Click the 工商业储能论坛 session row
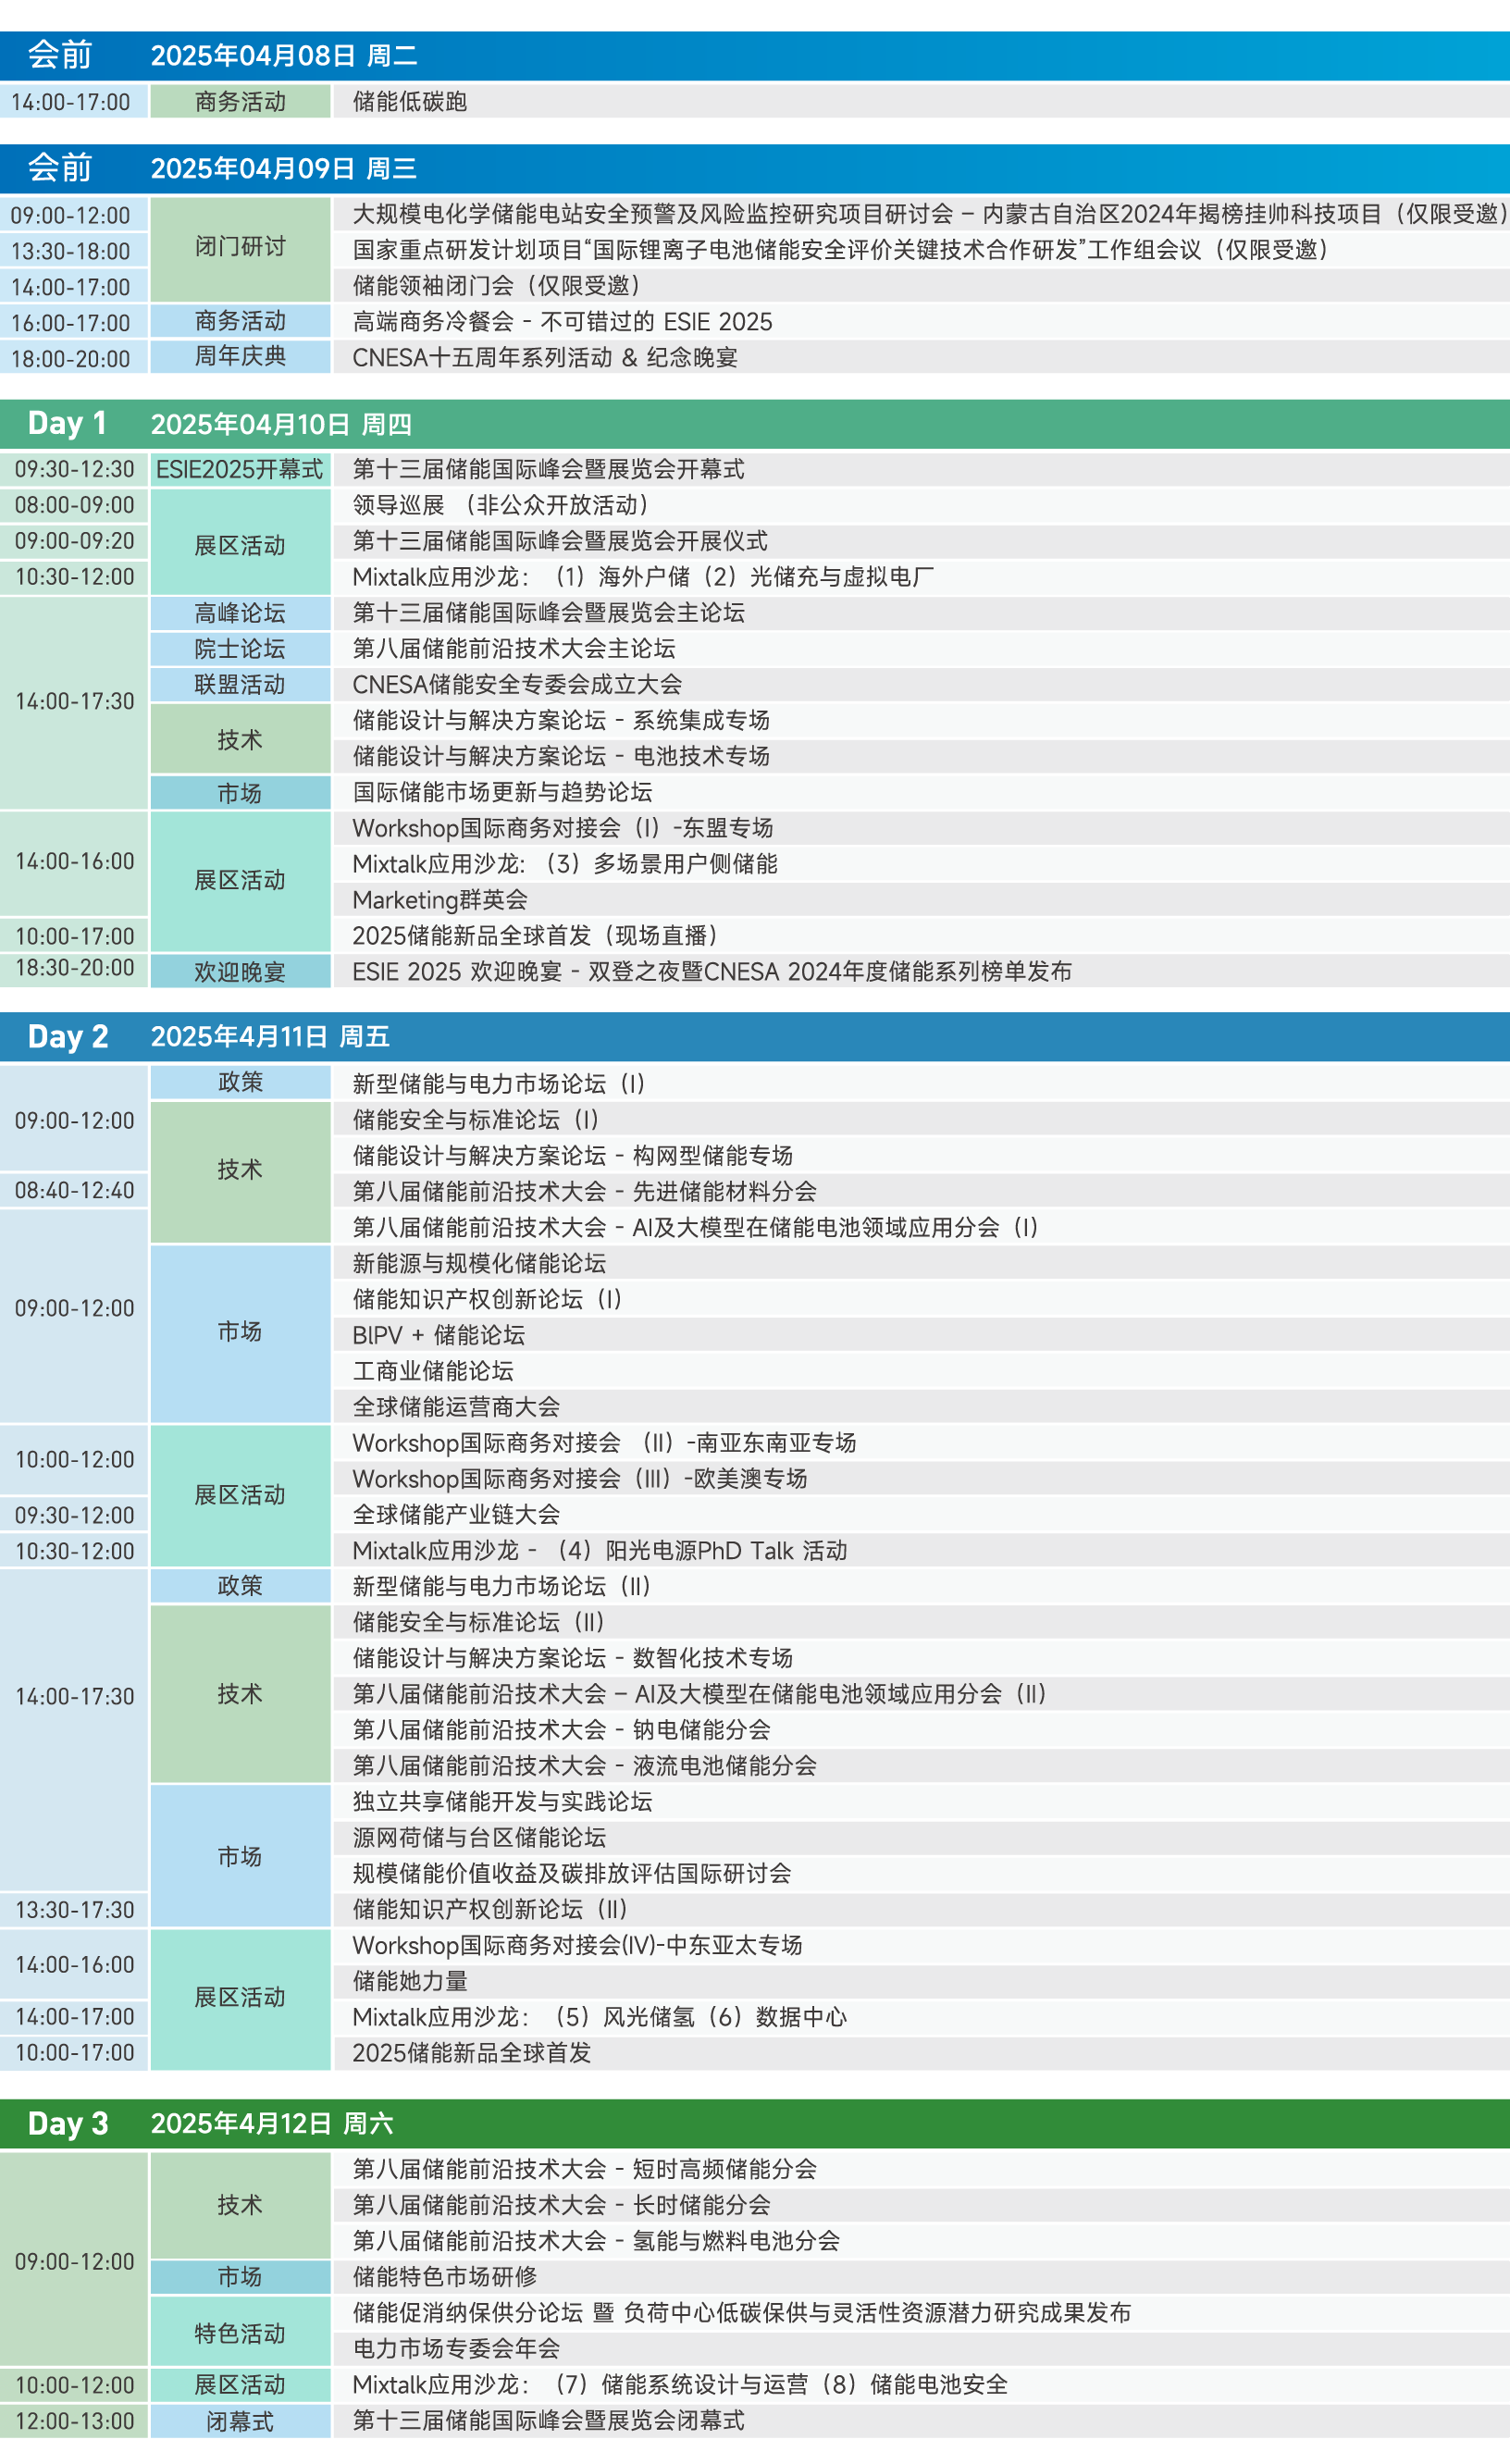Screen dimensions: 1510x2464 click(x=433, y=1371)
